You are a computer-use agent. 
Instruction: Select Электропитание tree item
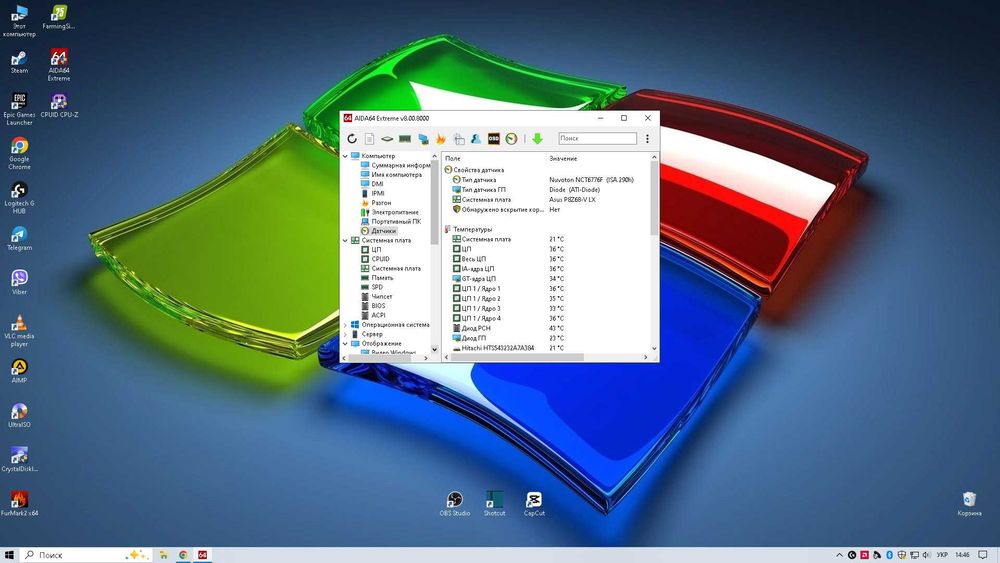click(x=390, y=212)
